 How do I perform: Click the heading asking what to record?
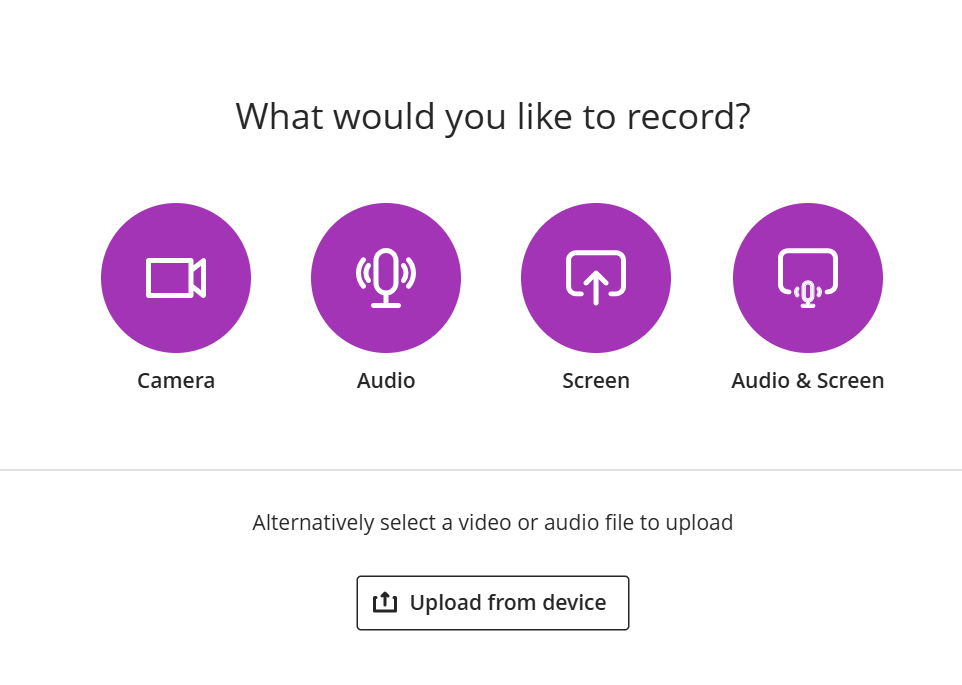click(x=492, y=116)
